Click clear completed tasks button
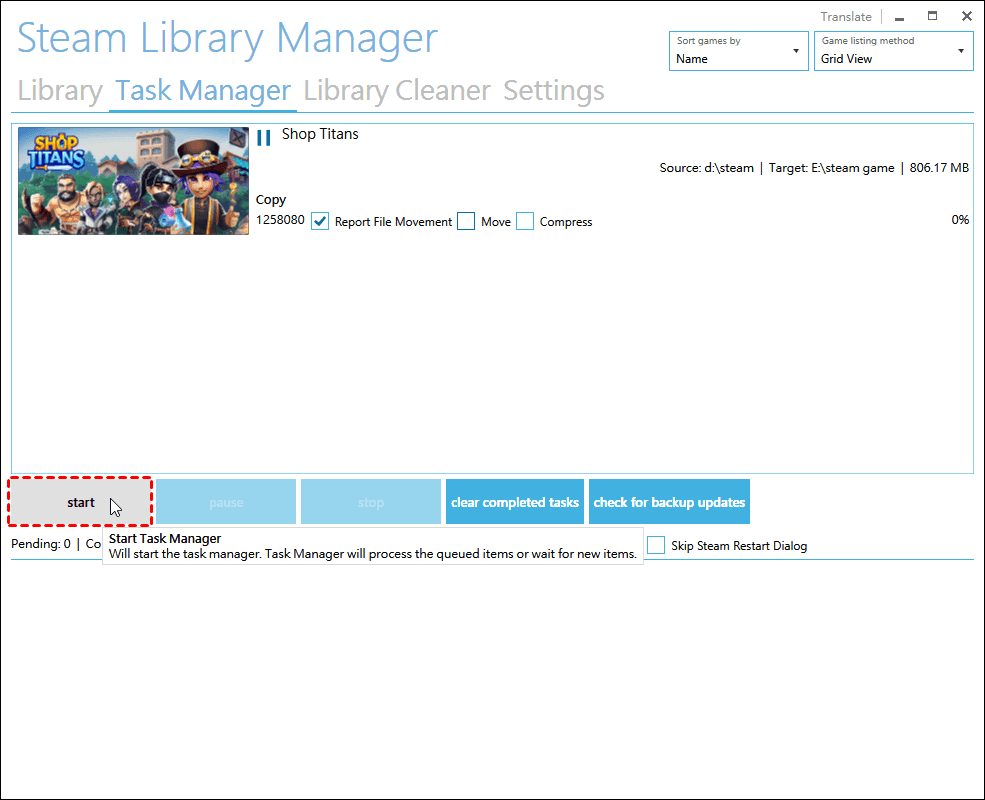This screenshot has width=985, height=800. pos(515,502)
